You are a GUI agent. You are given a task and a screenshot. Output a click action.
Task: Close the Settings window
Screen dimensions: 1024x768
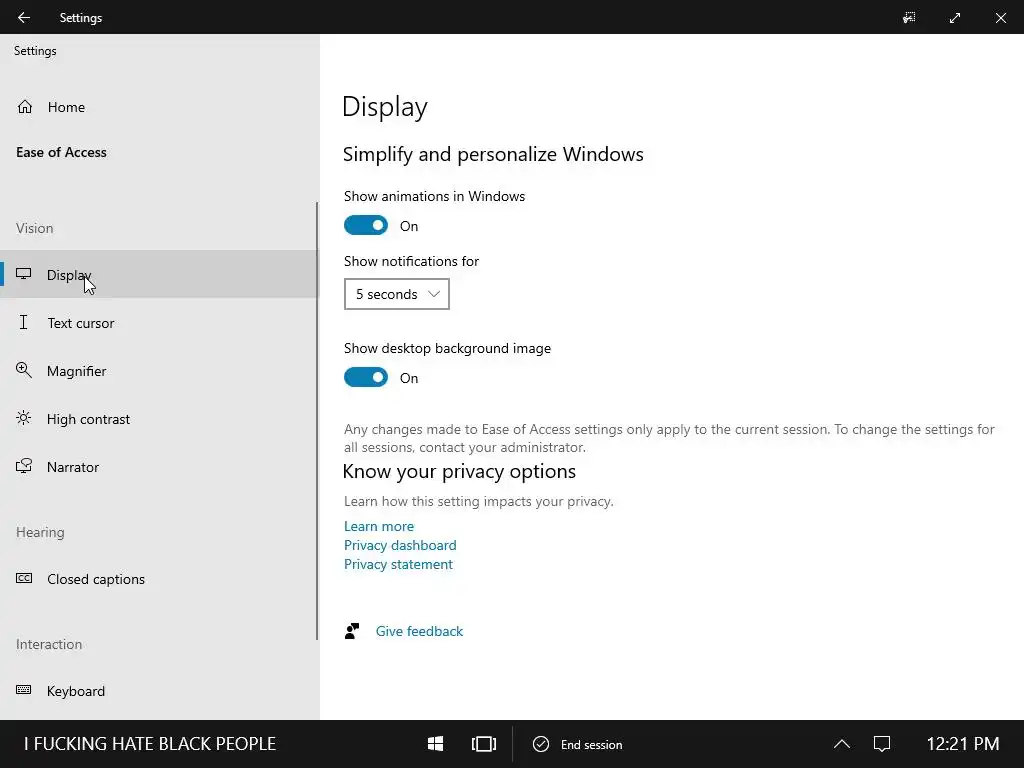1000,18
